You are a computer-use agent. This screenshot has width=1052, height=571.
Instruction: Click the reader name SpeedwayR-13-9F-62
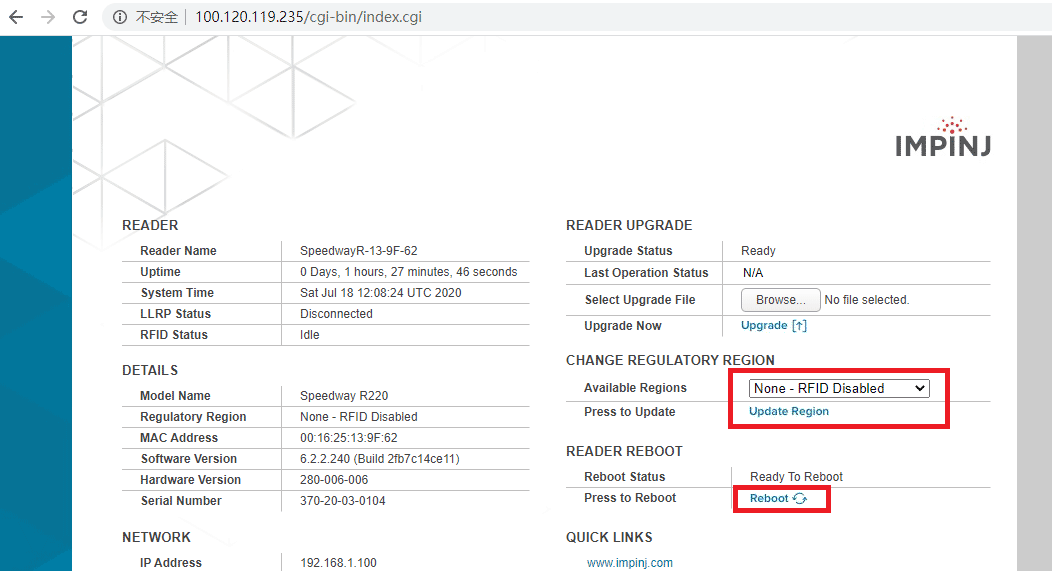pyautogui.click(x=358, y=251)
